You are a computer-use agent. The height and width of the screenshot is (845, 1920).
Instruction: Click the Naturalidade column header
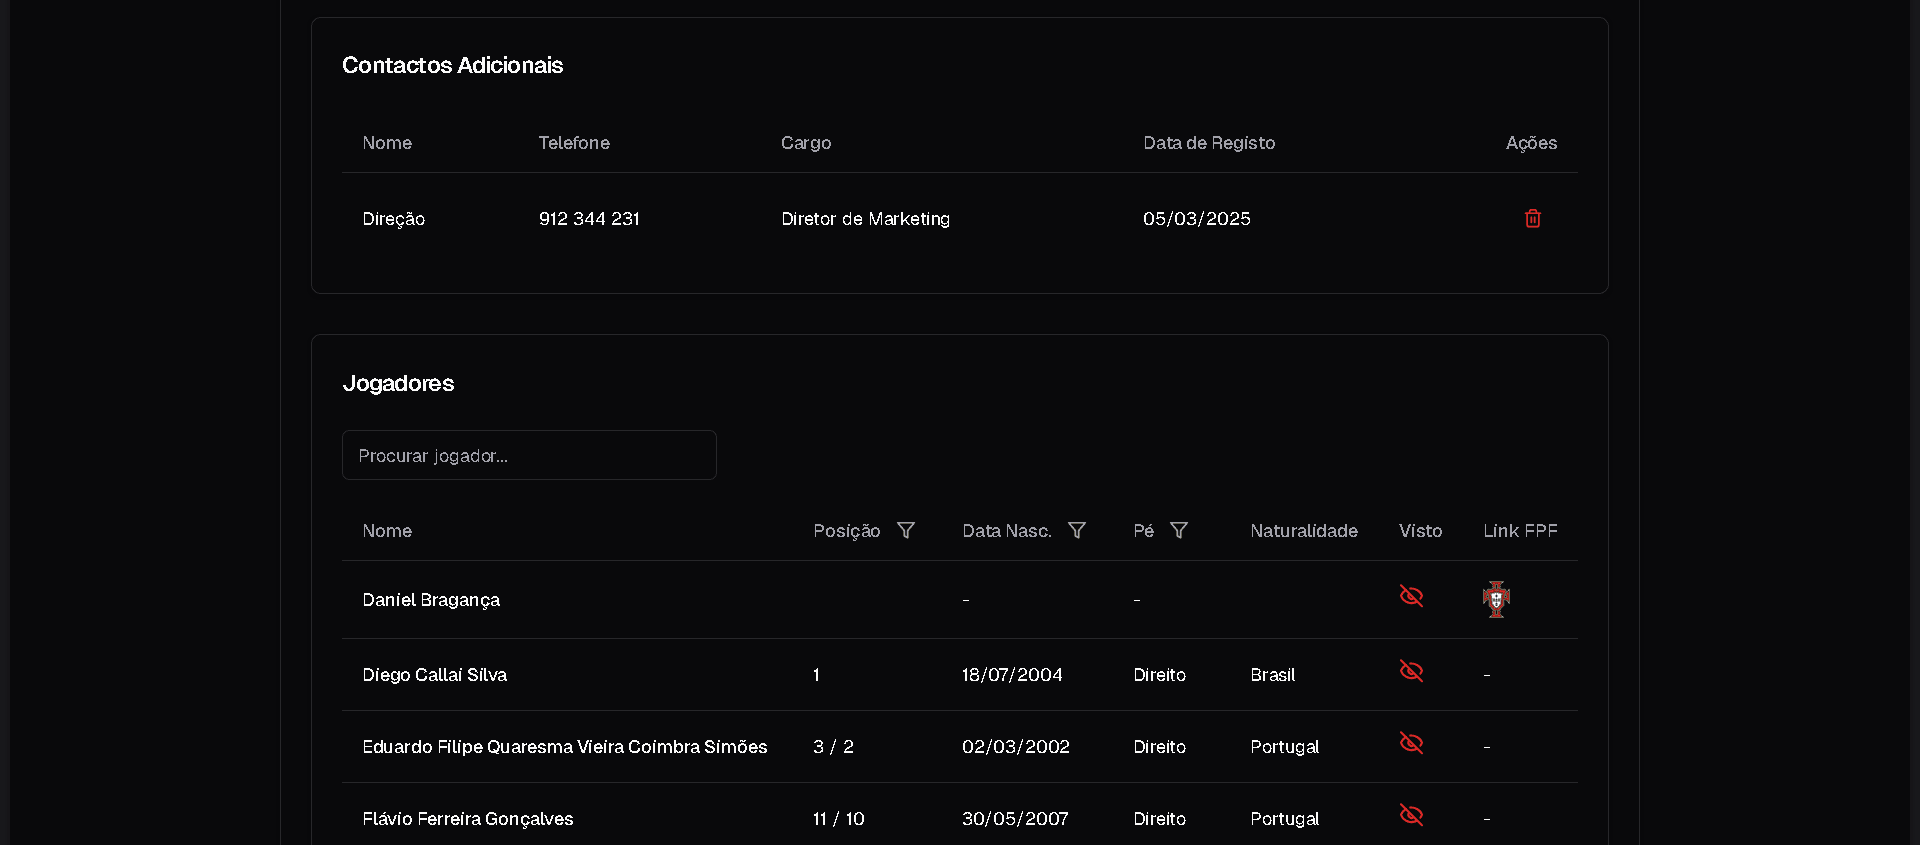1303,531
